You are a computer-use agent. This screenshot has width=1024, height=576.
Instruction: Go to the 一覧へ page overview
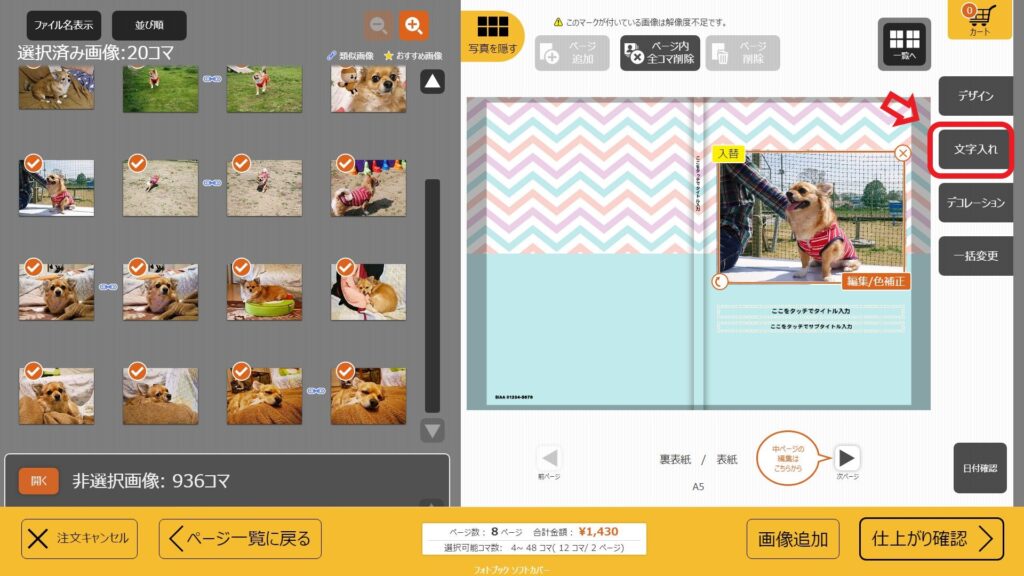pos(903,44)
